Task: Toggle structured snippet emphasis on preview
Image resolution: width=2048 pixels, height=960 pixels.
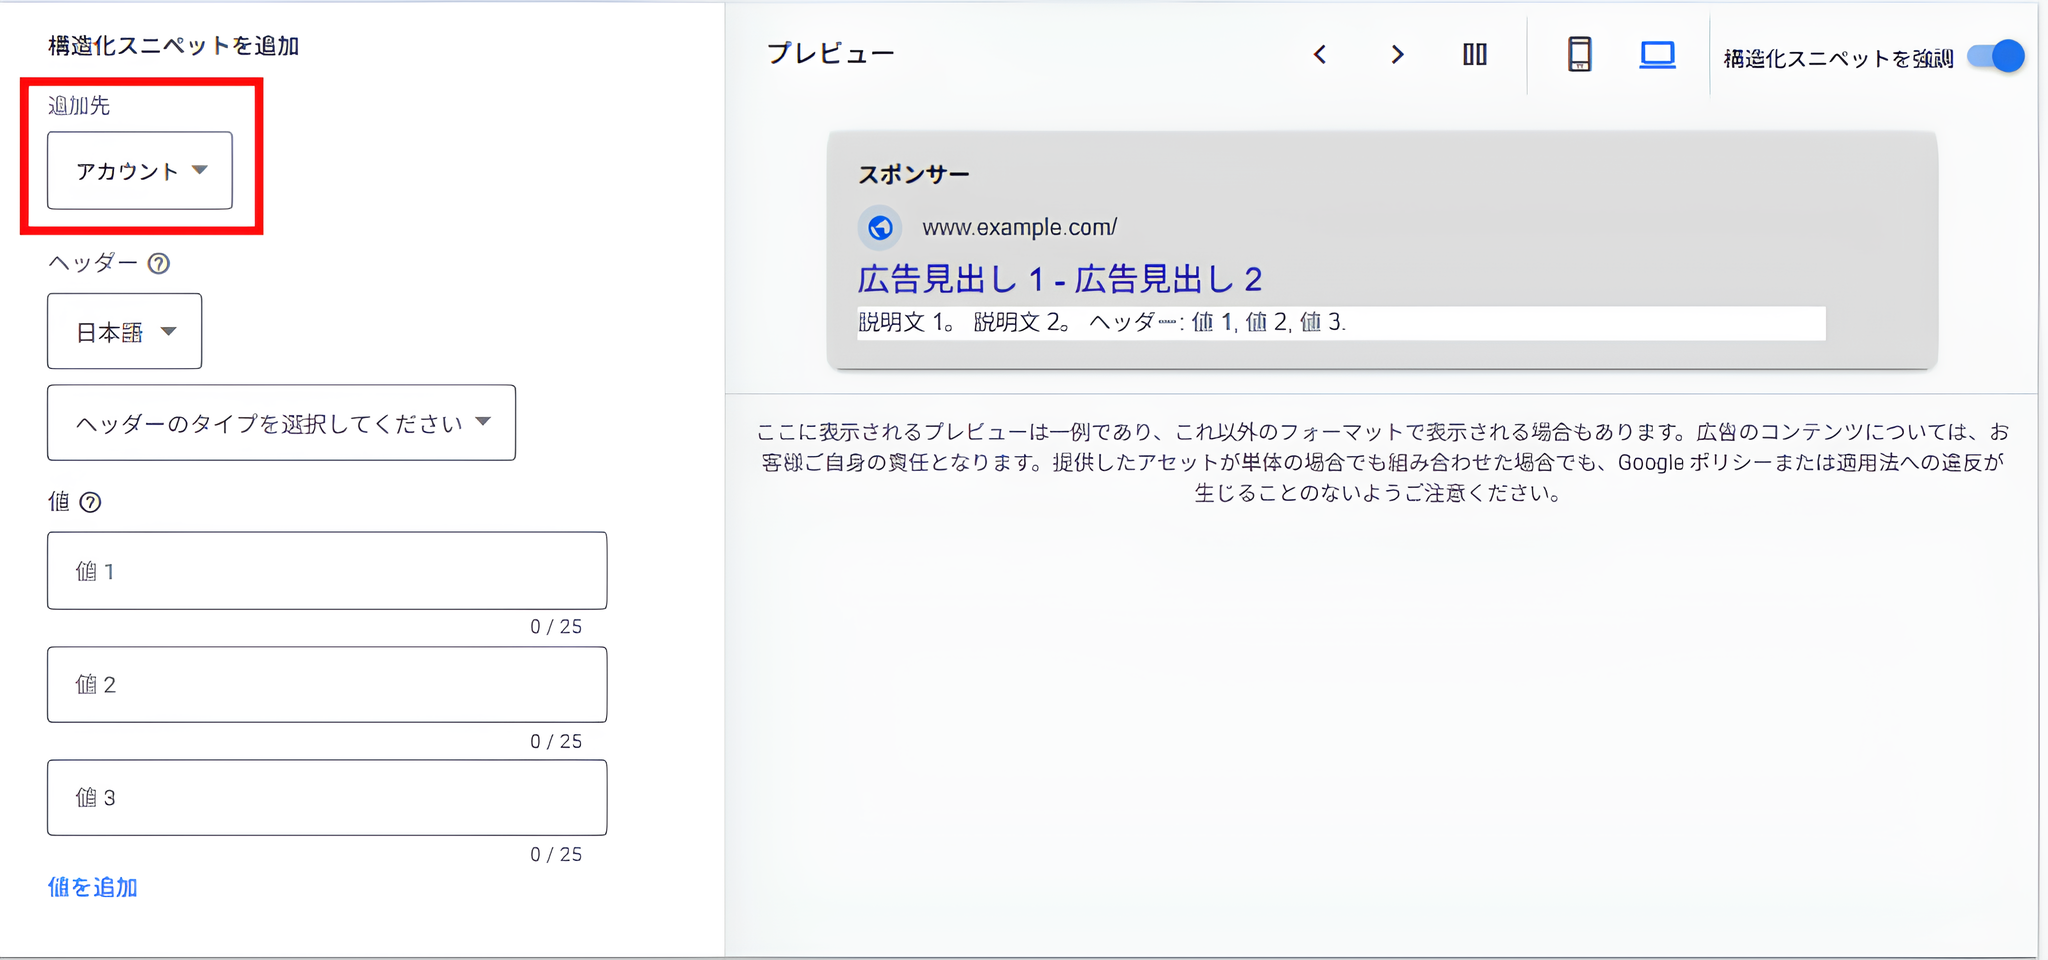Action: 1994,56
